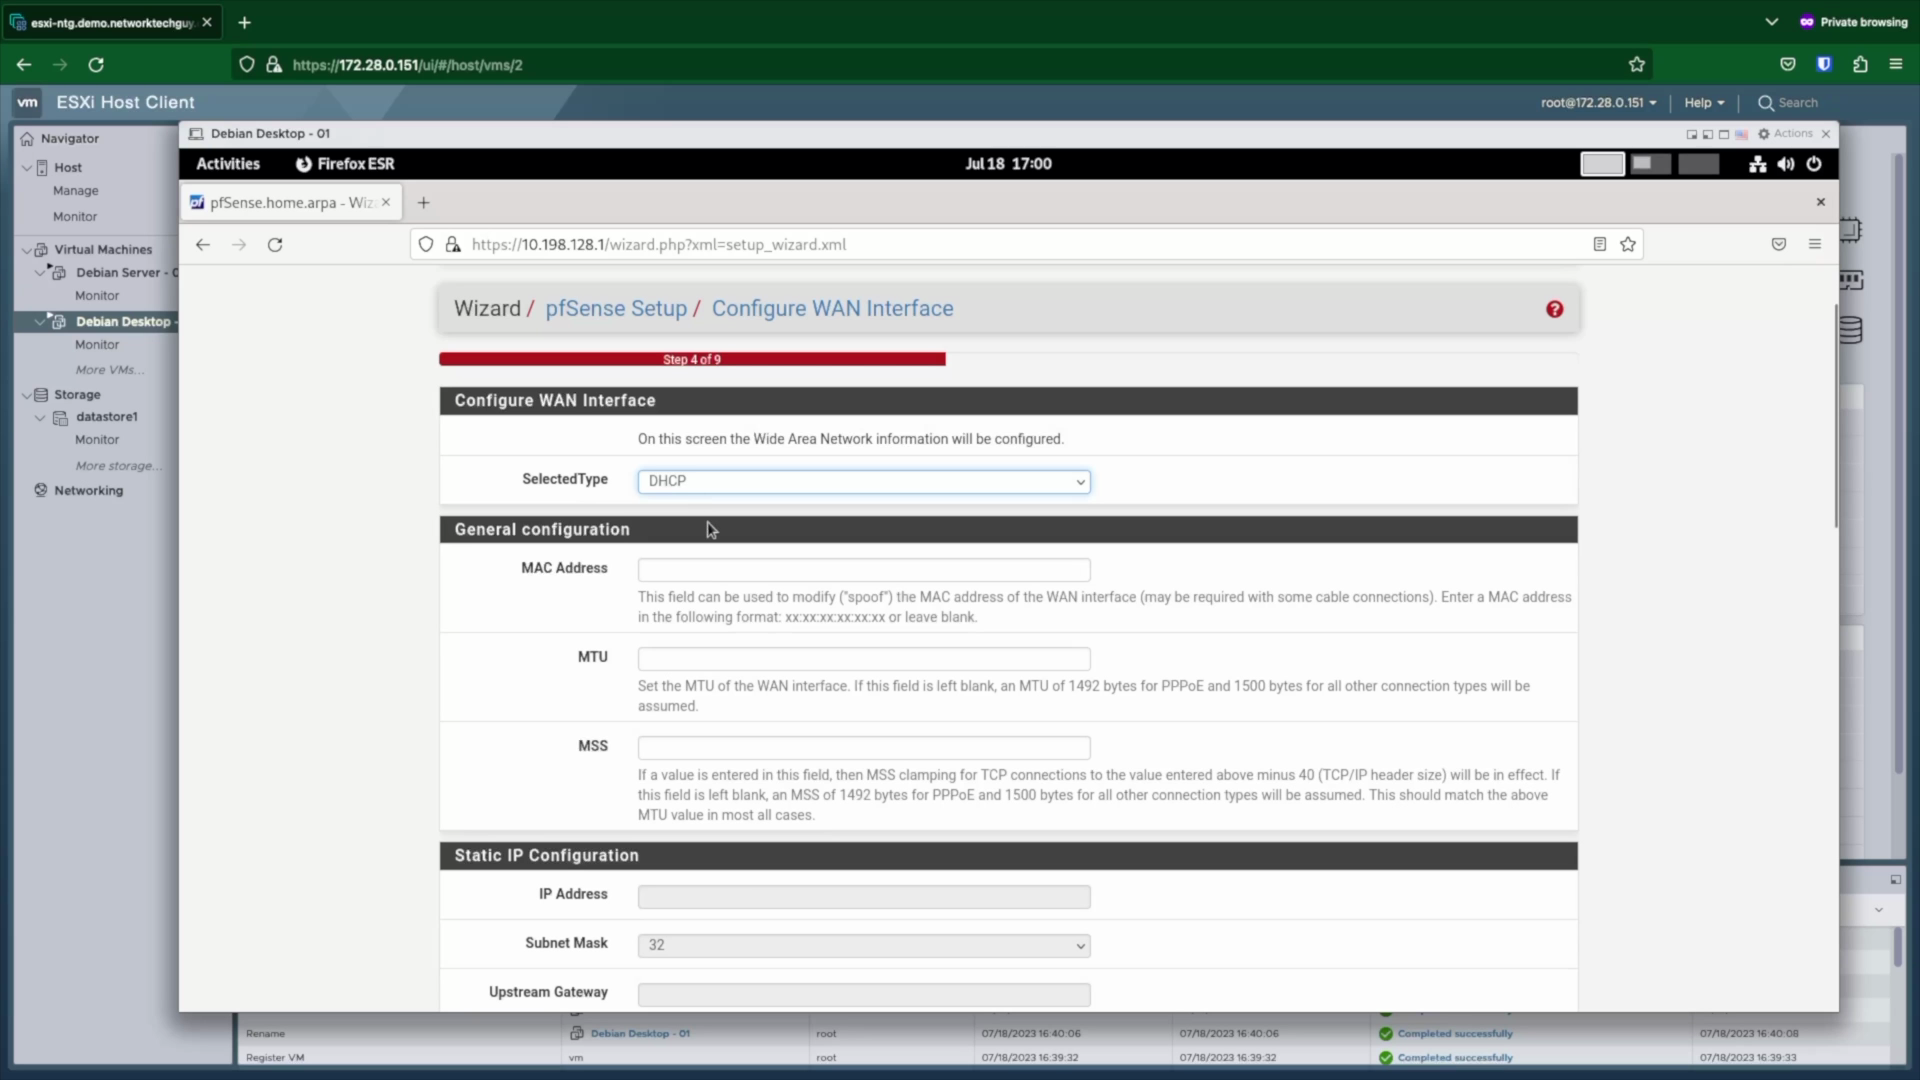Open the GNOME power menu icon
The image size is (1920, 1080).
point(1814,164)
